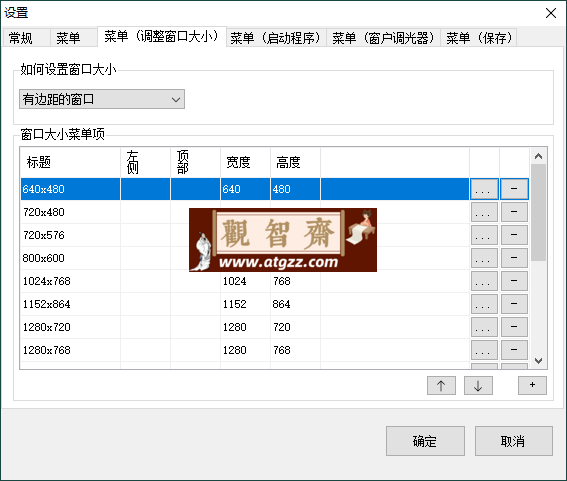Click the 左侧 column header
This screenshot has width=567, height=481.
click(x=145, y=162)
